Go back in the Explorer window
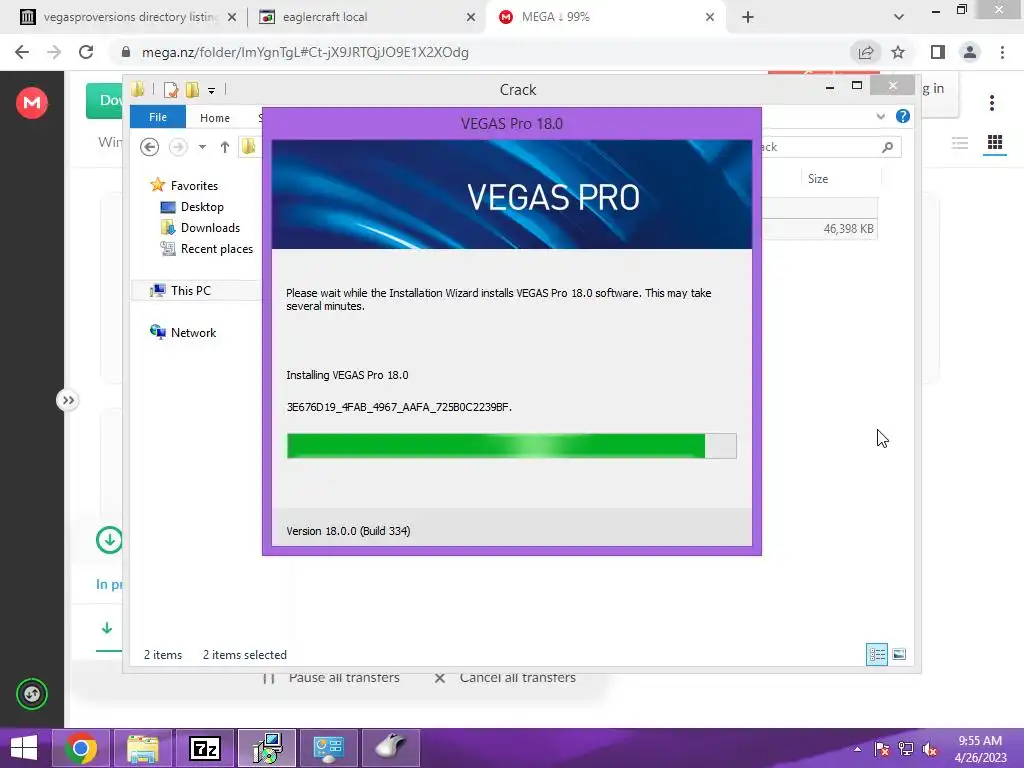This screenshot has height=768, width=1024. [x=150, y=147]
